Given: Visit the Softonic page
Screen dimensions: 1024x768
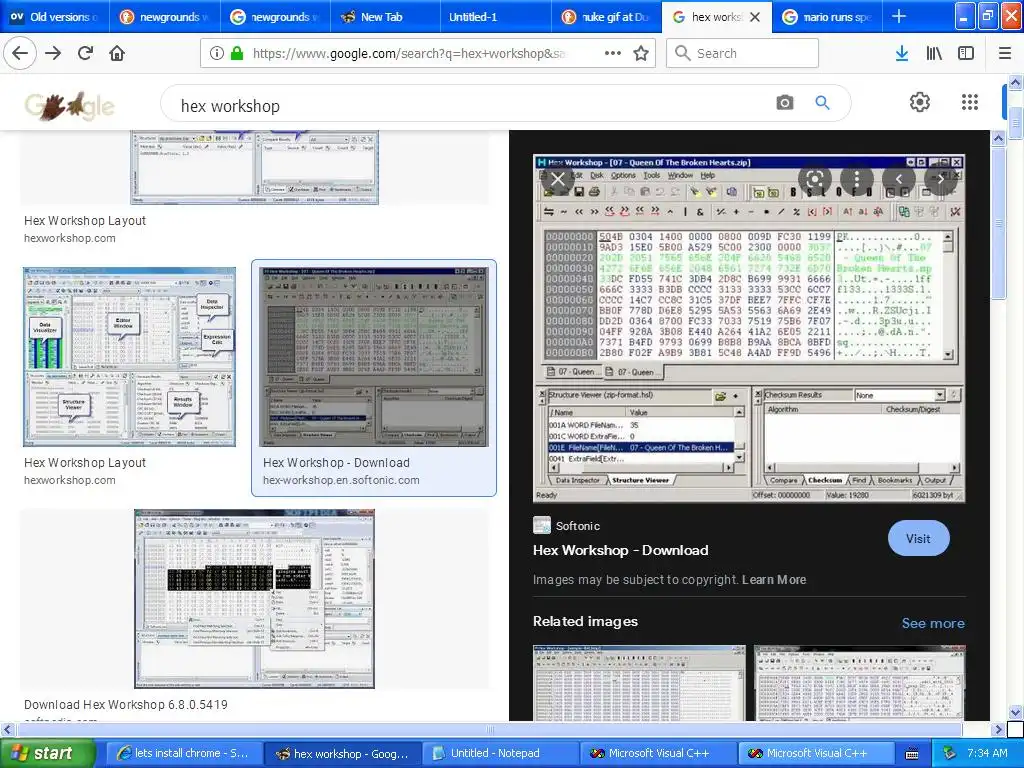Looking at the screenshot, I should click(x=918, y=539).
